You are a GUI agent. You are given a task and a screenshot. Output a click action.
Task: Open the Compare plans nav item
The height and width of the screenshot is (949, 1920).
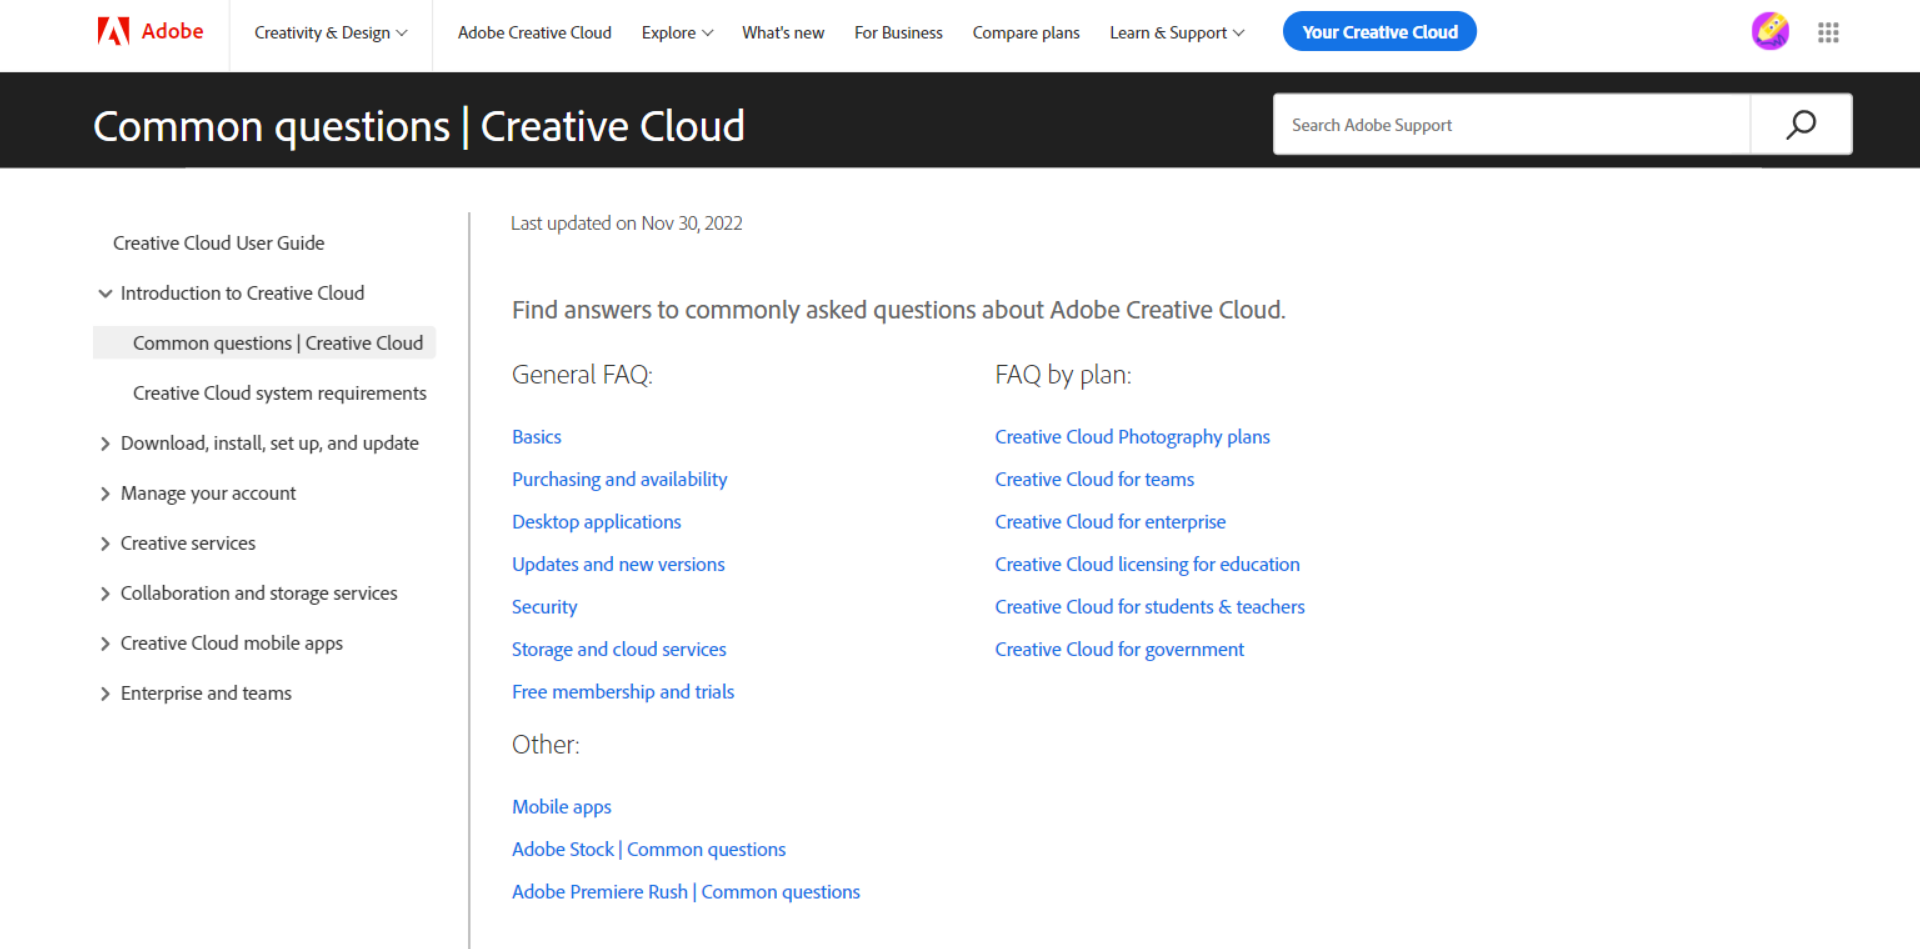click(x=1026, y=33)
